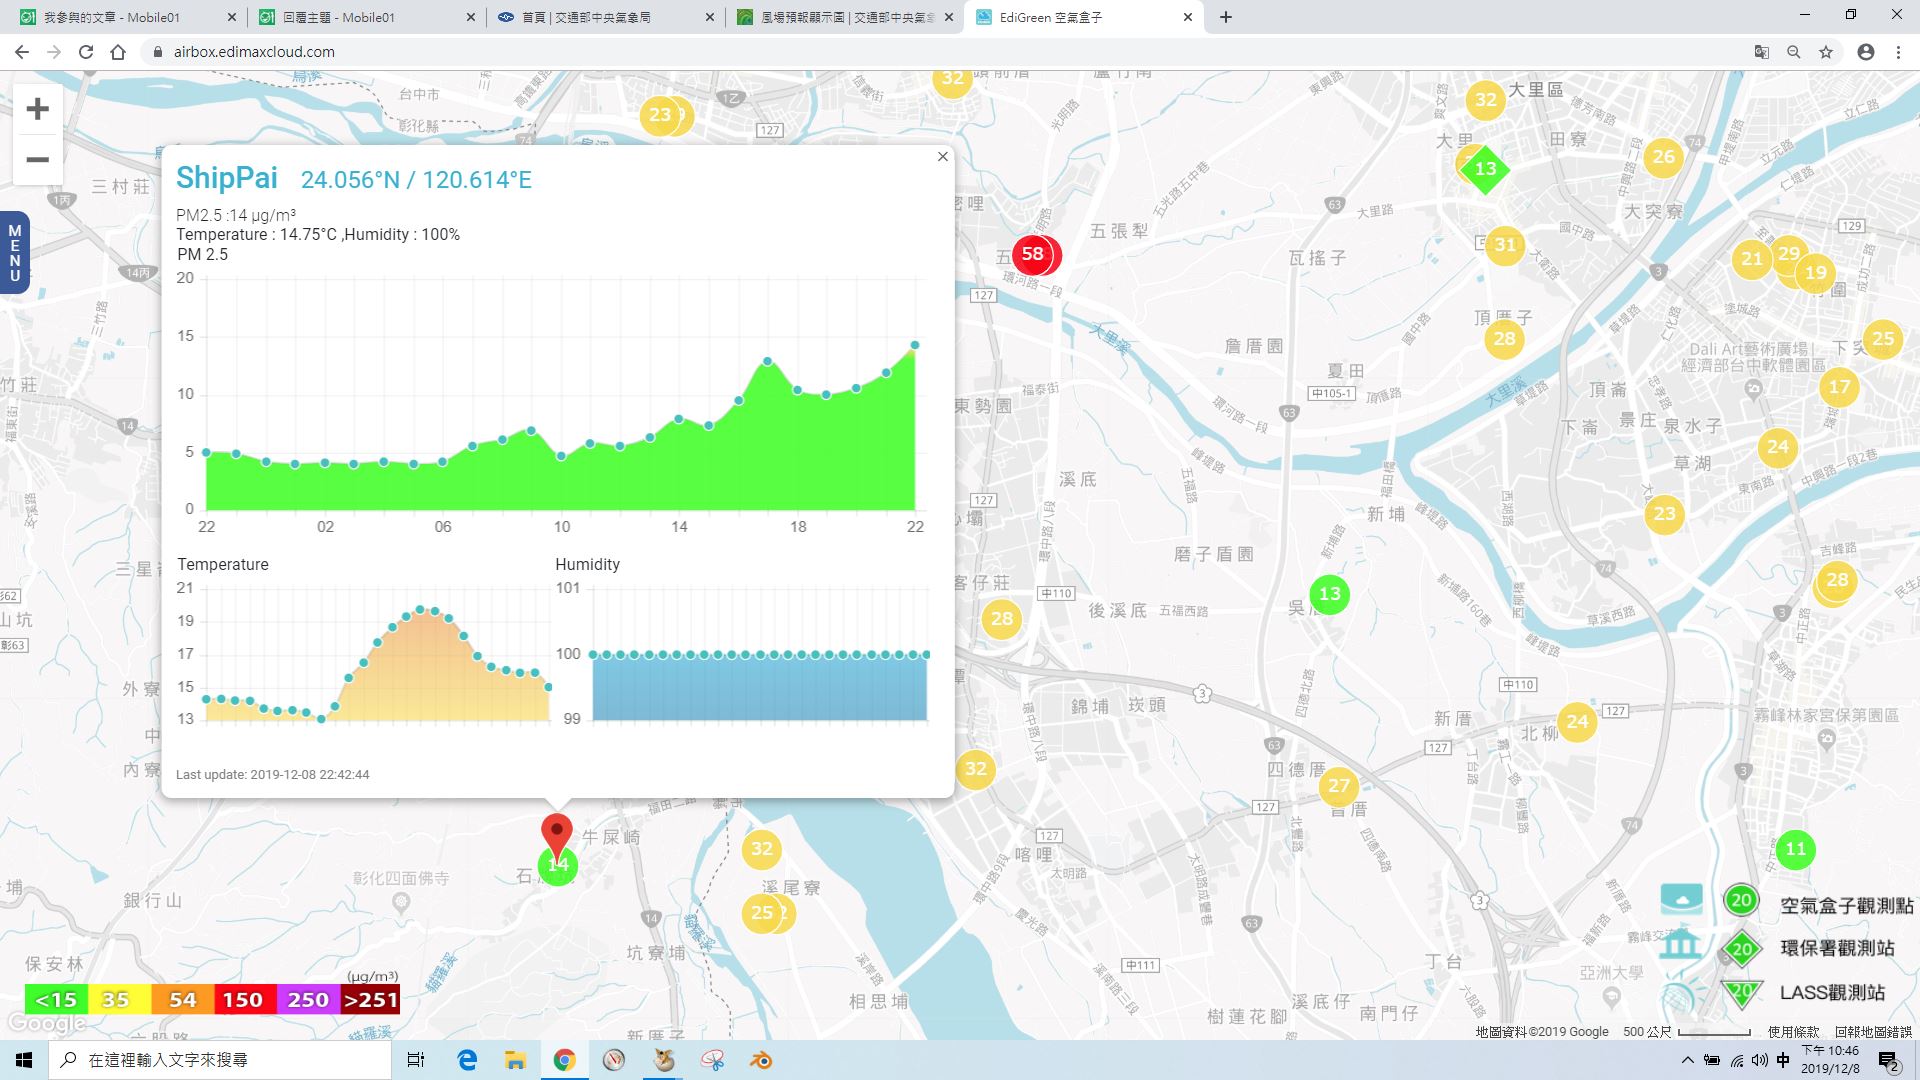Select the green diamond 13 EPA station marker
This screenshot has height=1080, width=1920.
click(1485, 169)
